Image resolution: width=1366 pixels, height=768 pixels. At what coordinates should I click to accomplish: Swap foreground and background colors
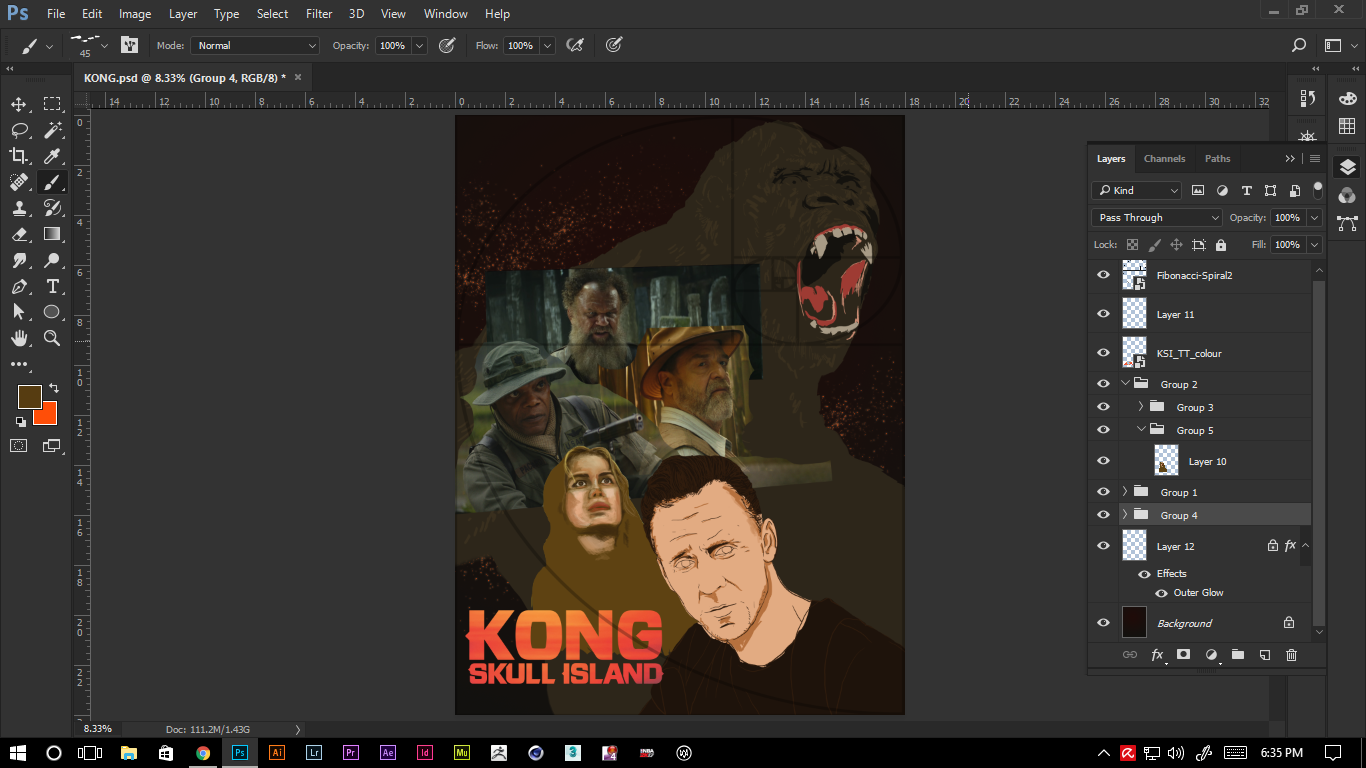point(53,388)
